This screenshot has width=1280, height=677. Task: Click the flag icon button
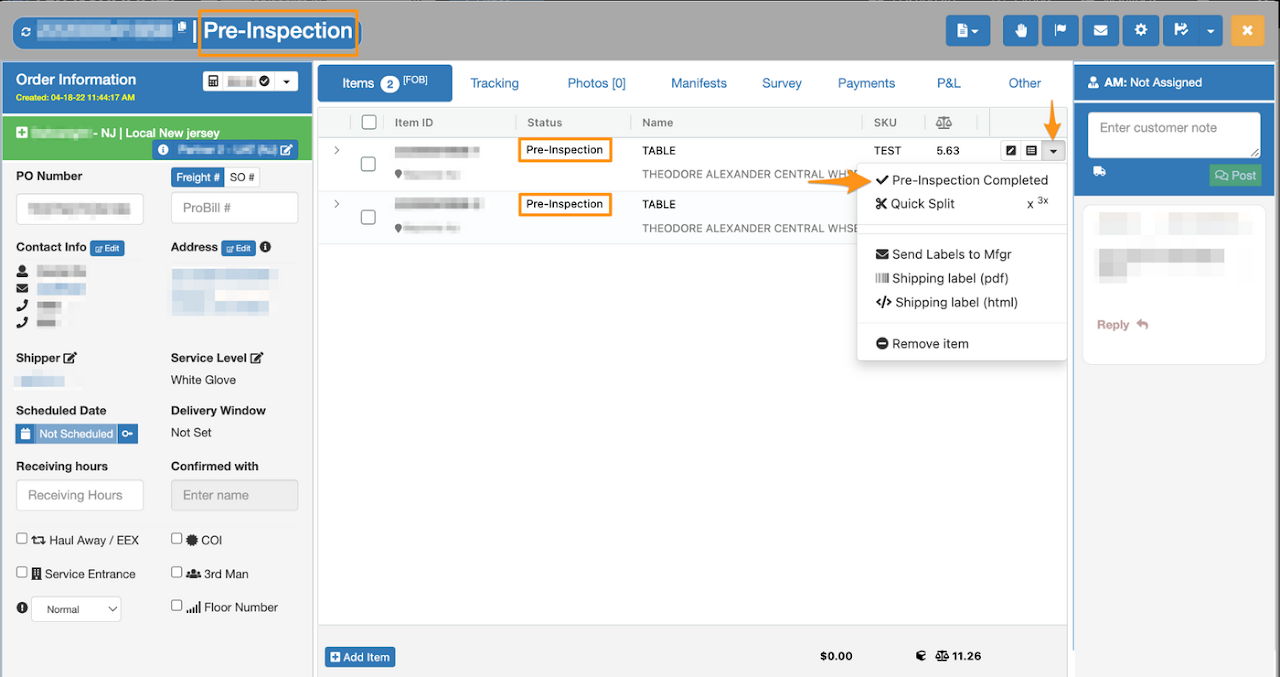tap(1060, 31)
